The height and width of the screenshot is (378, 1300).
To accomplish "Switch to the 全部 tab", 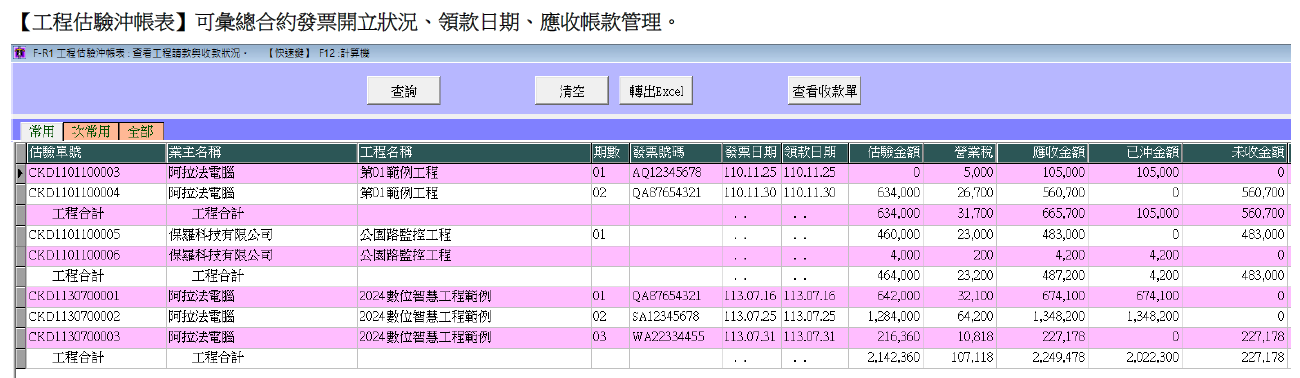I will click(141, 131).
